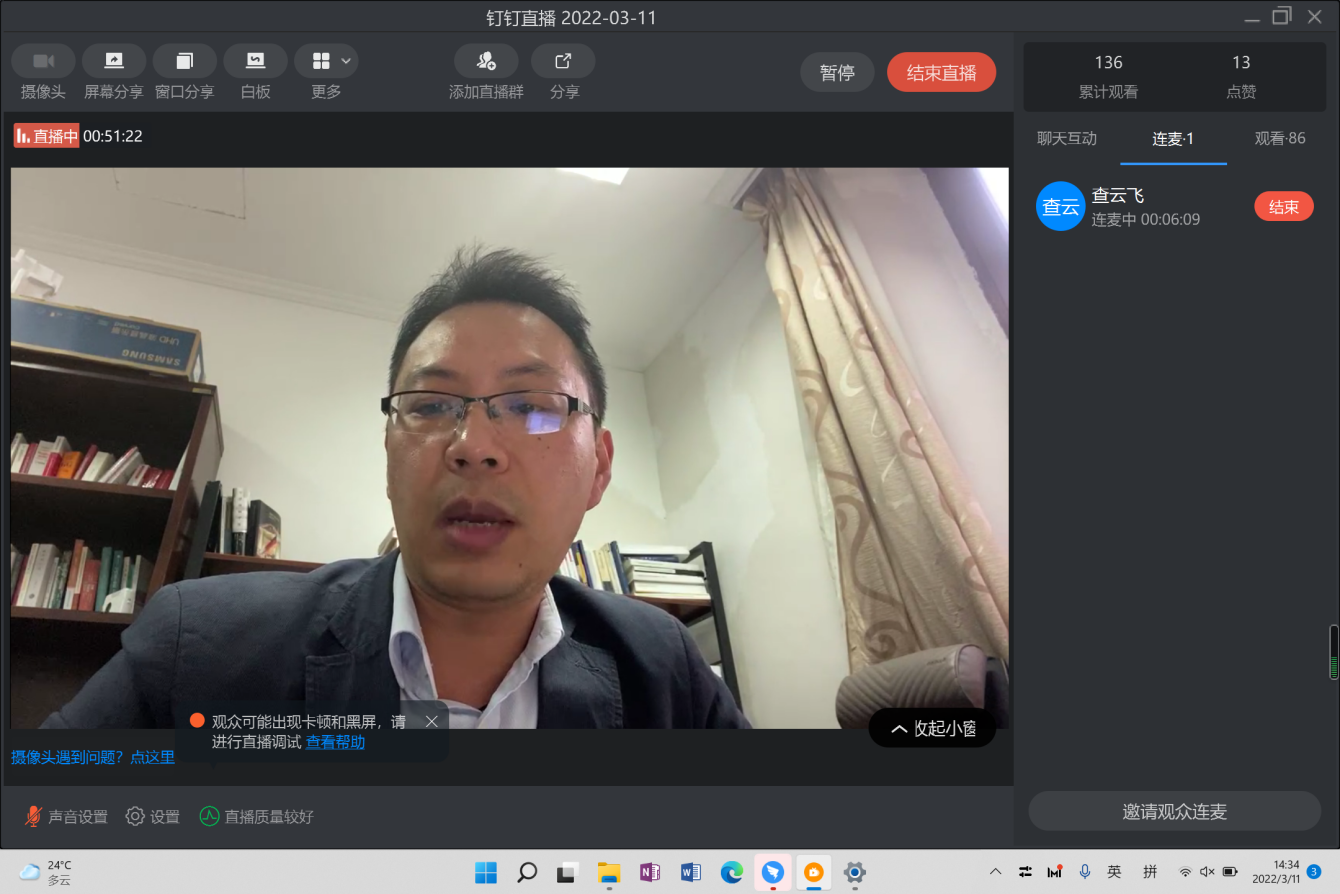This screenshot has height=894, width=1340.
Task: Toggle the camera (摄像头) button
Action: coord(43,61)
